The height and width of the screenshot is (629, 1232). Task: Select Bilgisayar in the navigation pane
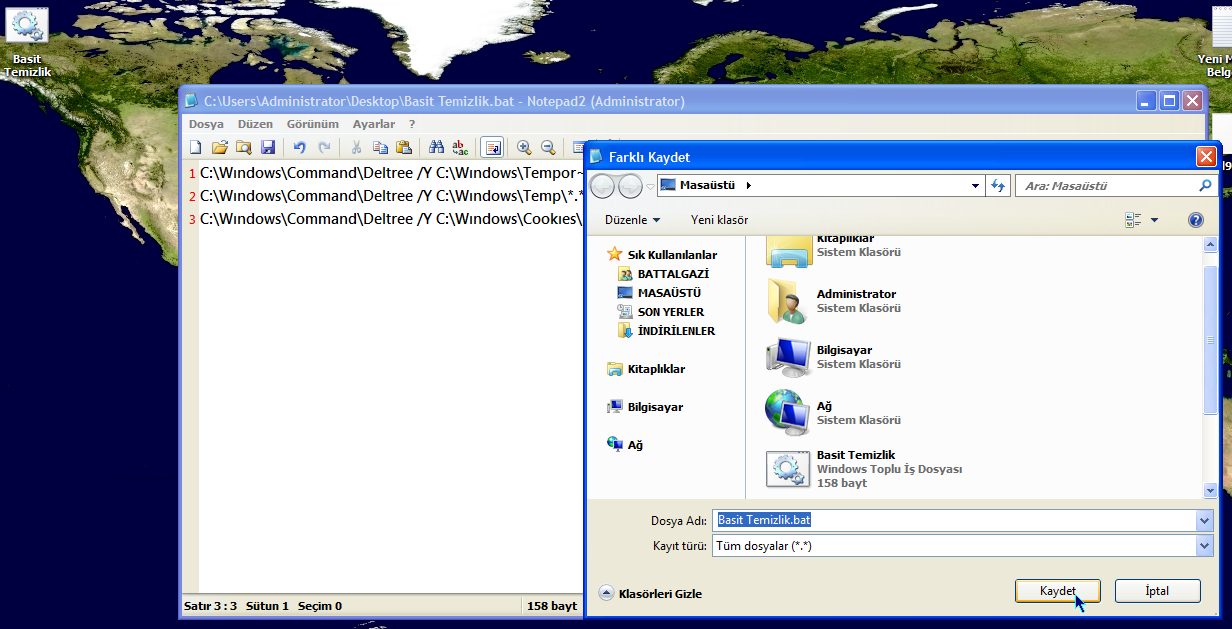(645, 407)
